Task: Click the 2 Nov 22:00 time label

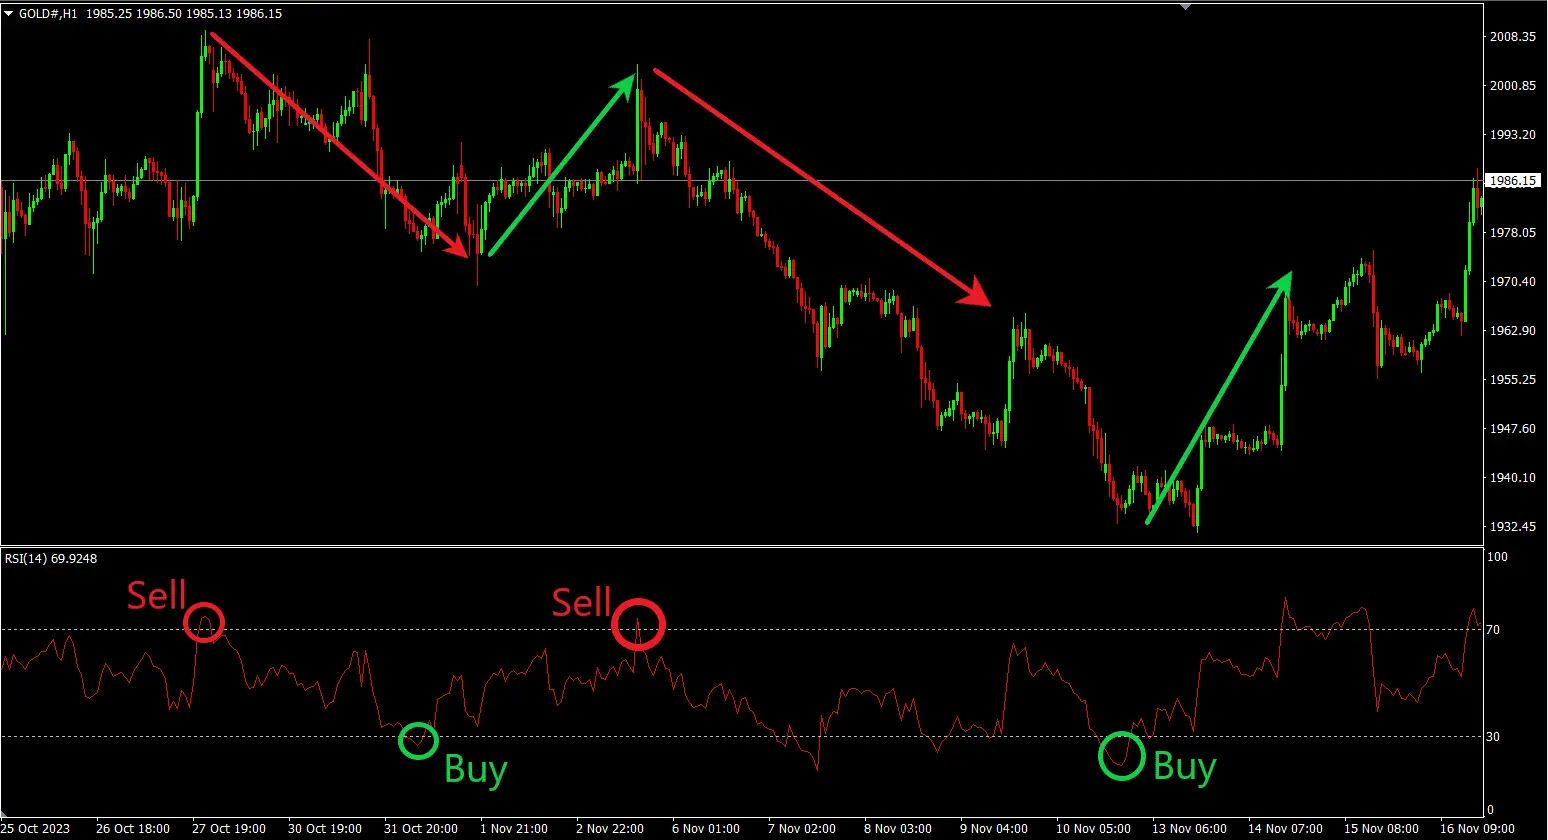Action: [610, 829]
